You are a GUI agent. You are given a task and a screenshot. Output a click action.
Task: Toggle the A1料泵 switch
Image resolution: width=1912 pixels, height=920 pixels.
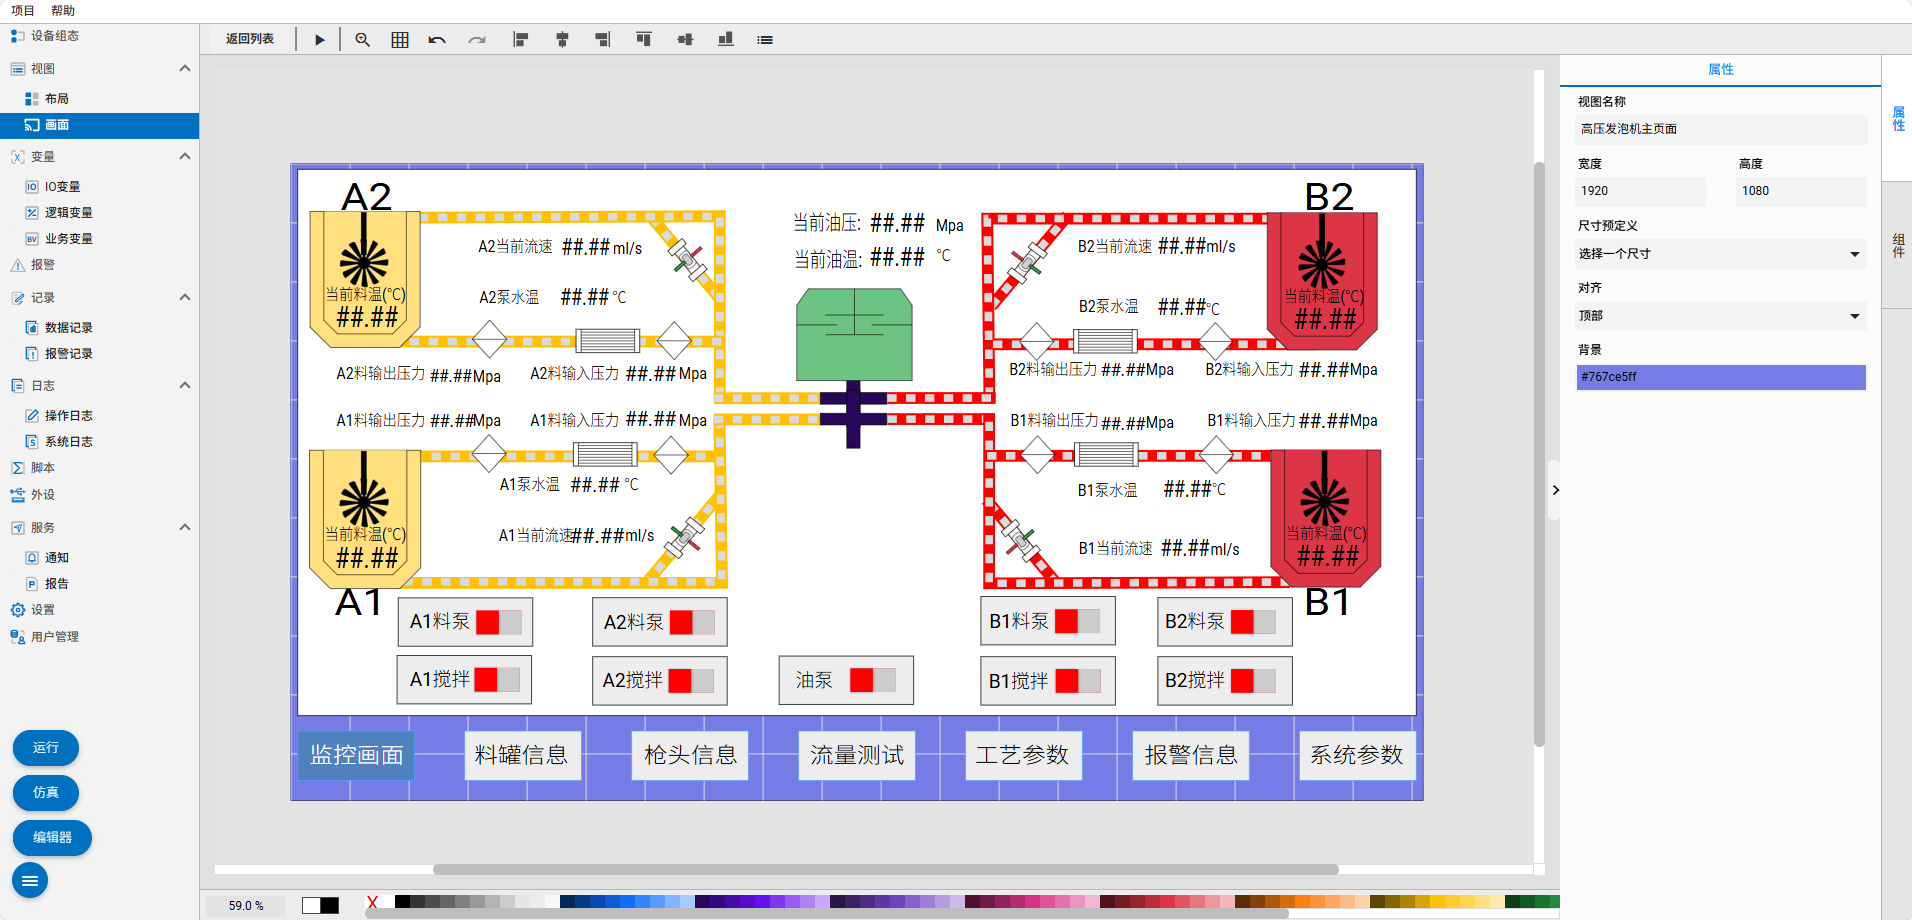(x=499, y=622)
